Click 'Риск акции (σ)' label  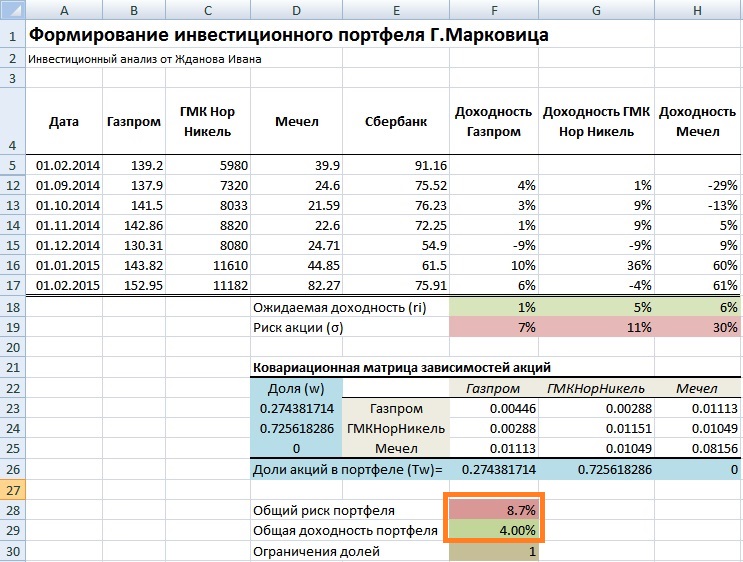(x=298, y=327)
